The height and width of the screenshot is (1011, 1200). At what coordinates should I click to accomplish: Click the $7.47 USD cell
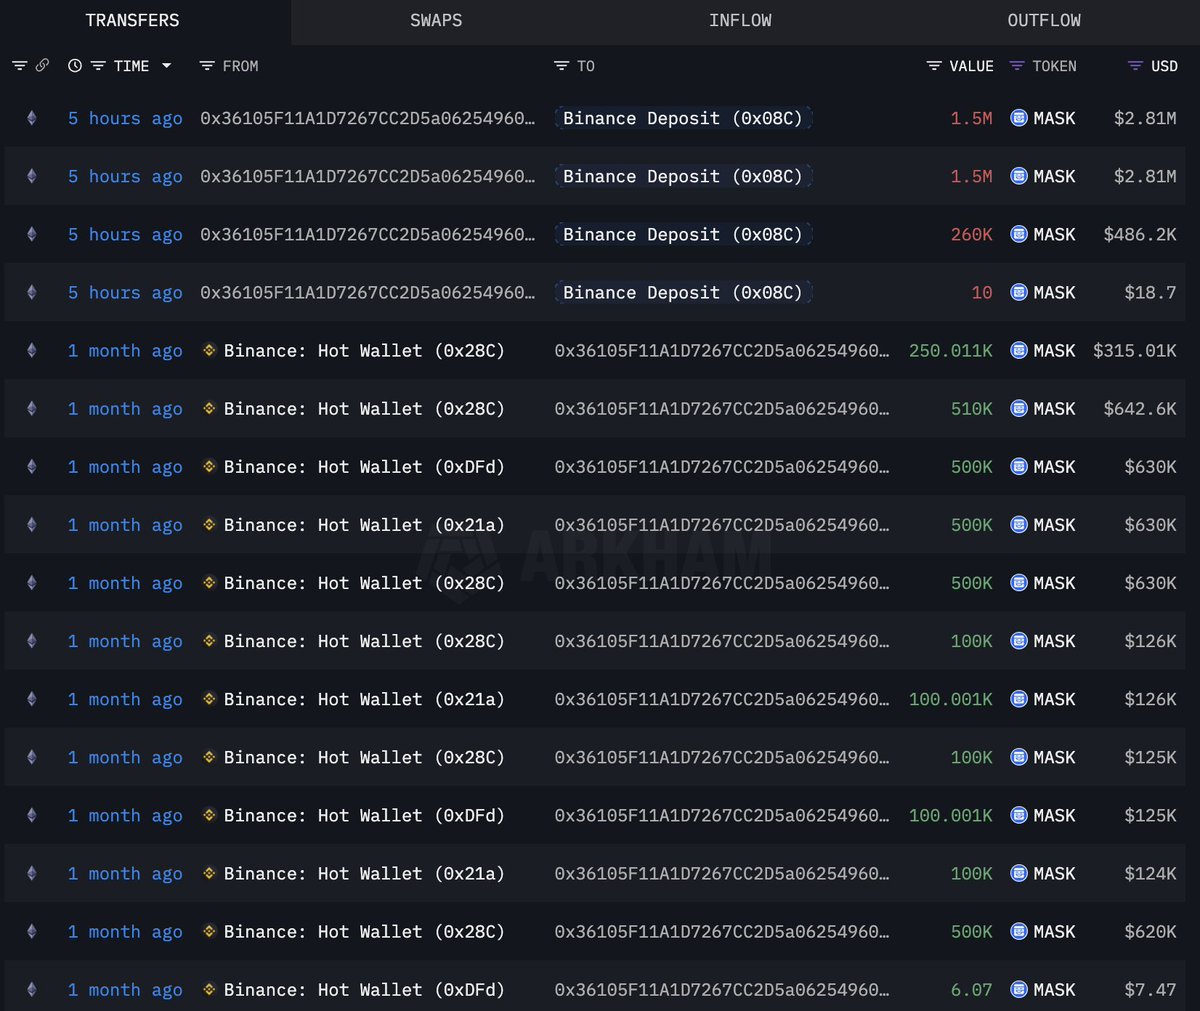tap(1150, 989)
